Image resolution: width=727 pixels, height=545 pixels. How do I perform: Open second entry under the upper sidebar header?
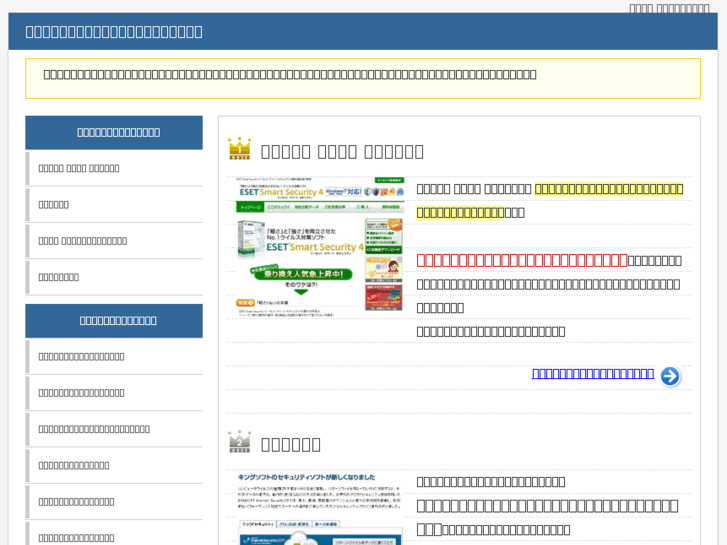114,205
